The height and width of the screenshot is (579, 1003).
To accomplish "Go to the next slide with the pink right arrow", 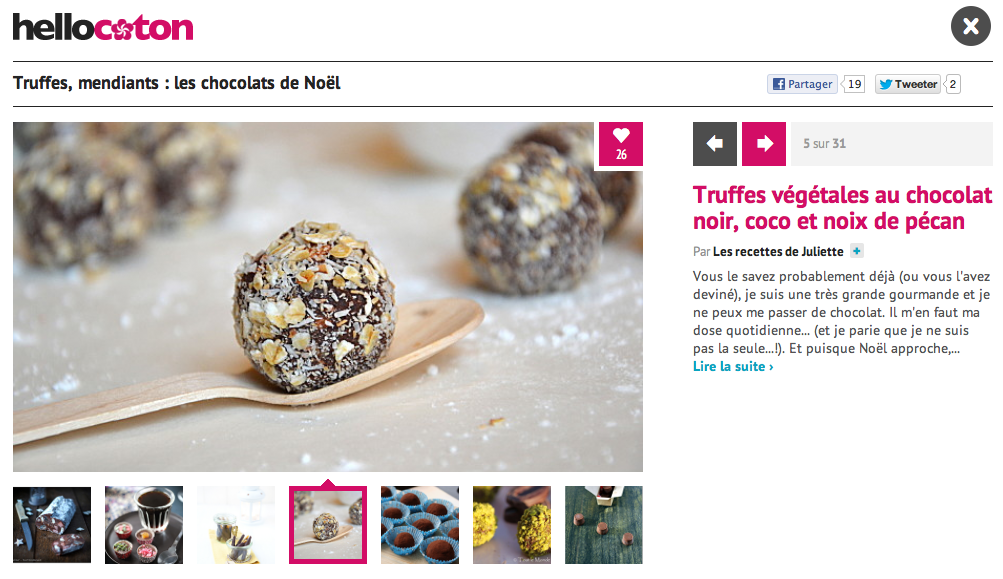I will (764, 144).
